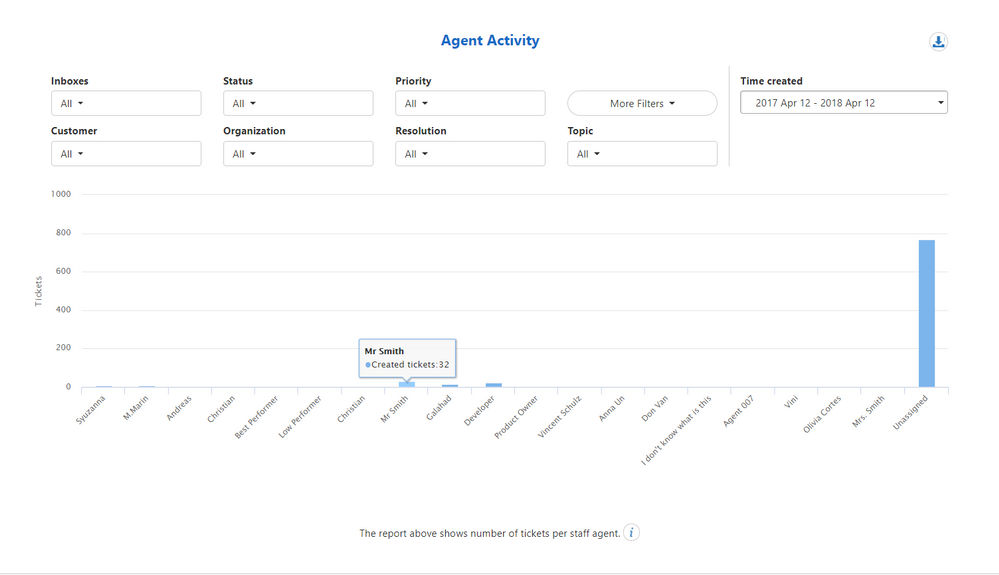The width and height of the screenshot is (999, 575).
Task: Click the Galahad bar in chart
Action: pyautogui.click(x=450, y=386)
